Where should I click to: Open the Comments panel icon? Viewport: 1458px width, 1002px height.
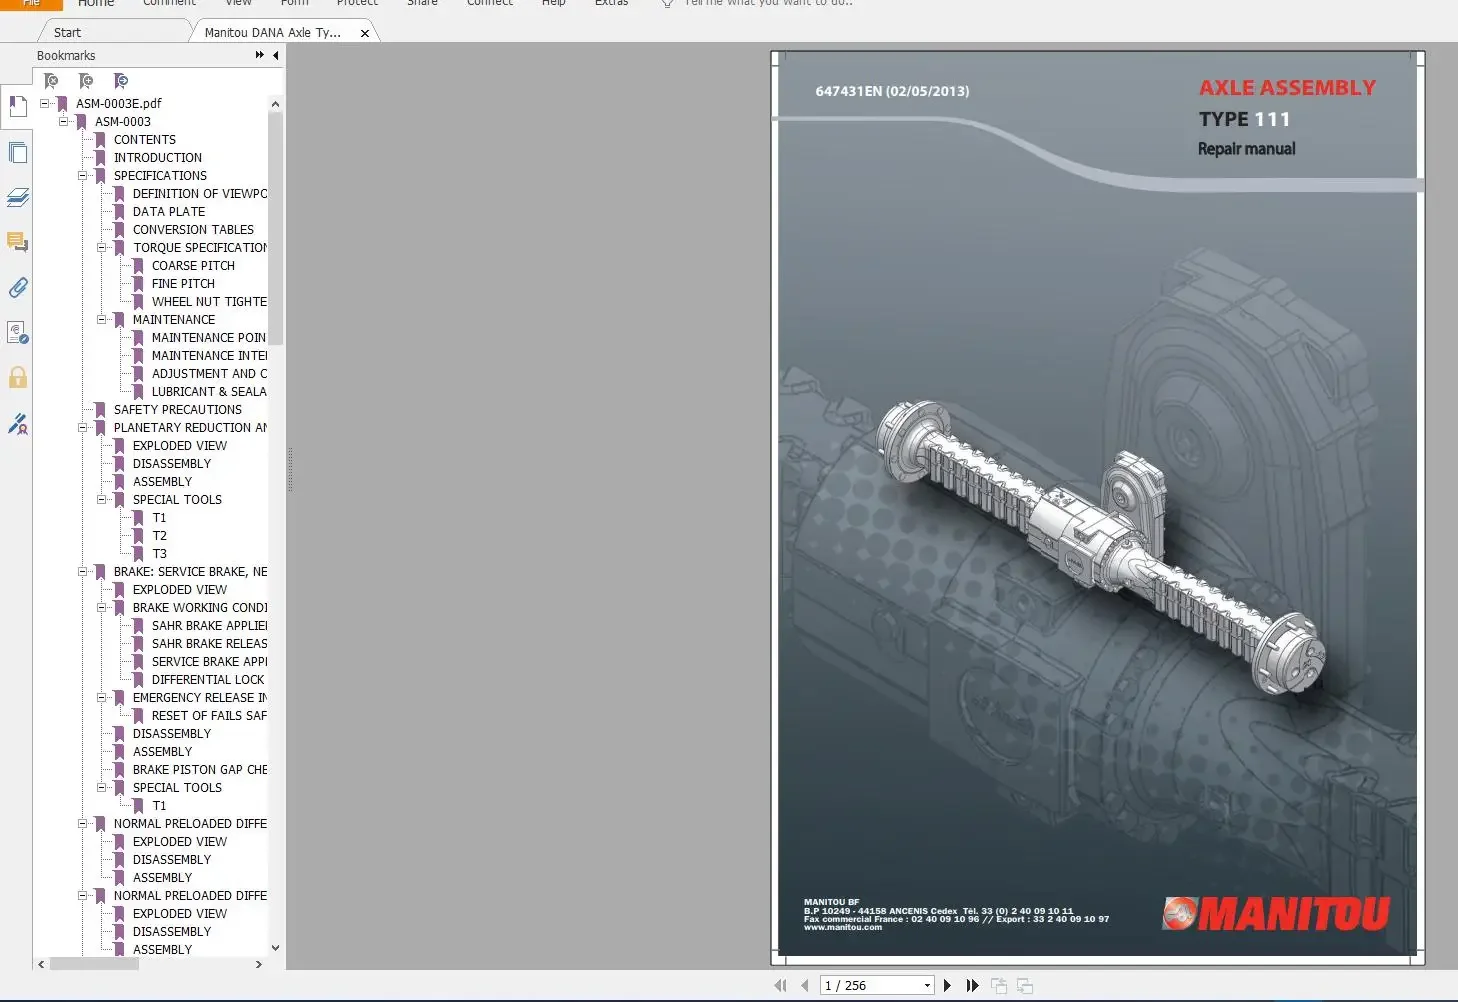(x=17, y=242)
